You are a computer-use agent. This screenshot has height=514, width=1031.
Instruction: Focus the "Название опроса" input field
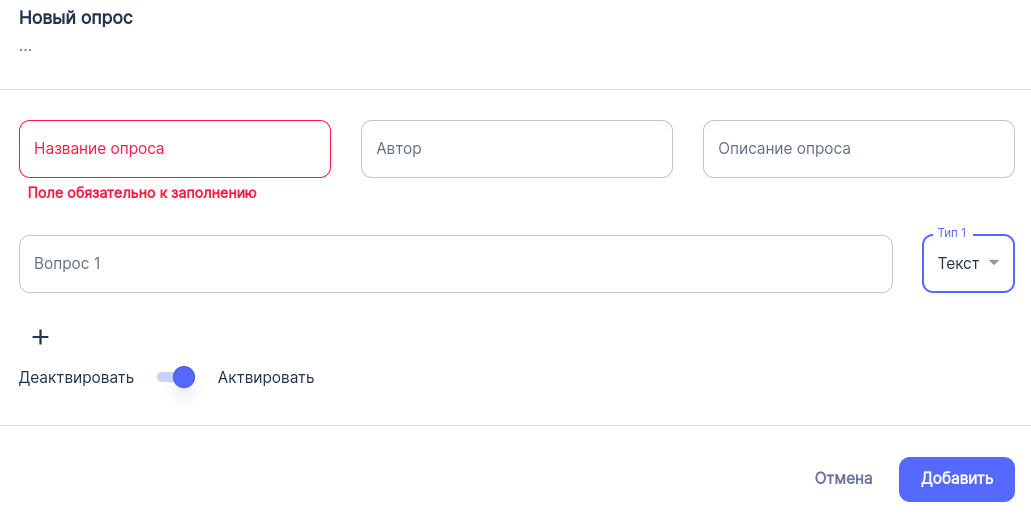175,149
